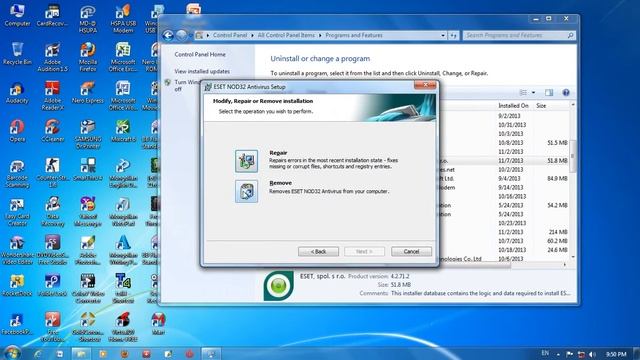
Task: Sort by the Installed On column
Action: (513, 106)
